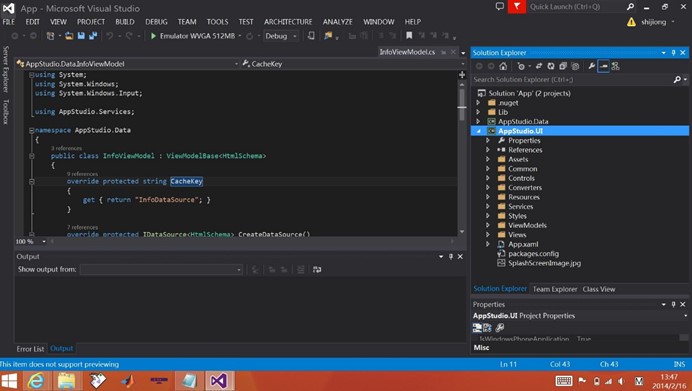This screenshot has width=692, height=391.
Task: Expand the AppStudio.Data project node
Action: [x=478, y=121]
